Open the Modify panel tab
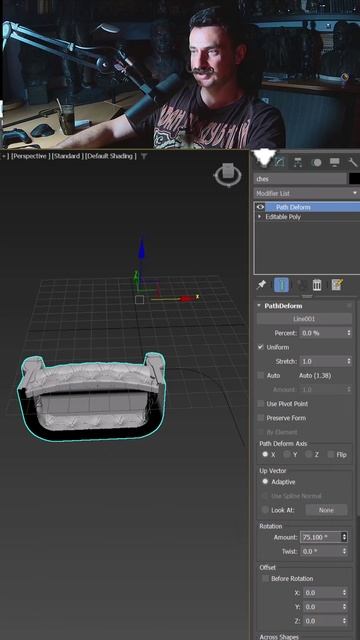 tap(280, 162)
